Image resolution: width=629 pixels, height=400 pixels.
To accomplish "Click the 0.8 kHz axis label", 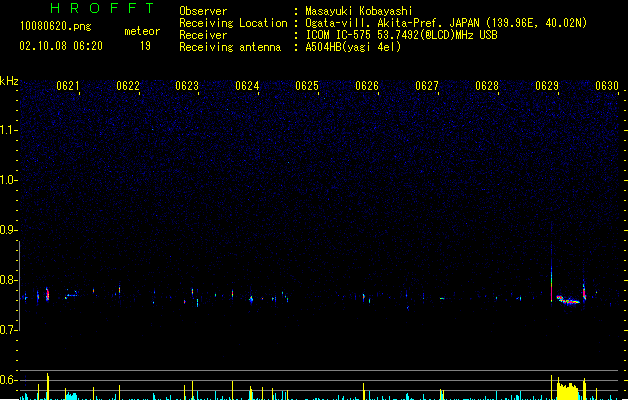I will [8, 280].
